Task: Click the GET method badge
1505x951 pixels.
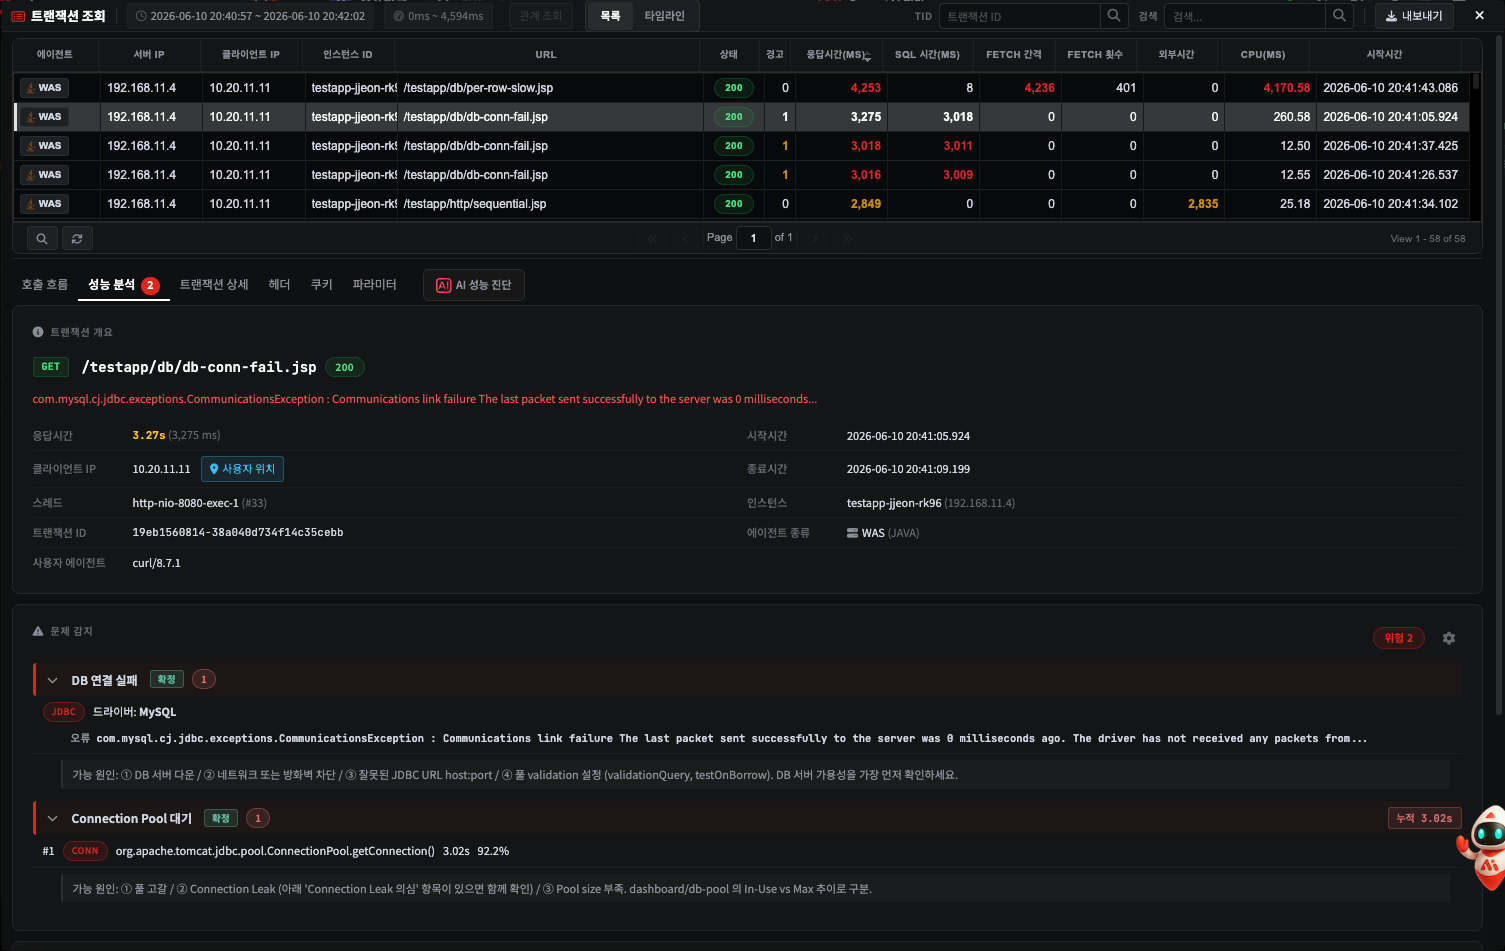Action: pyautogui.click(x=51, y=367)
